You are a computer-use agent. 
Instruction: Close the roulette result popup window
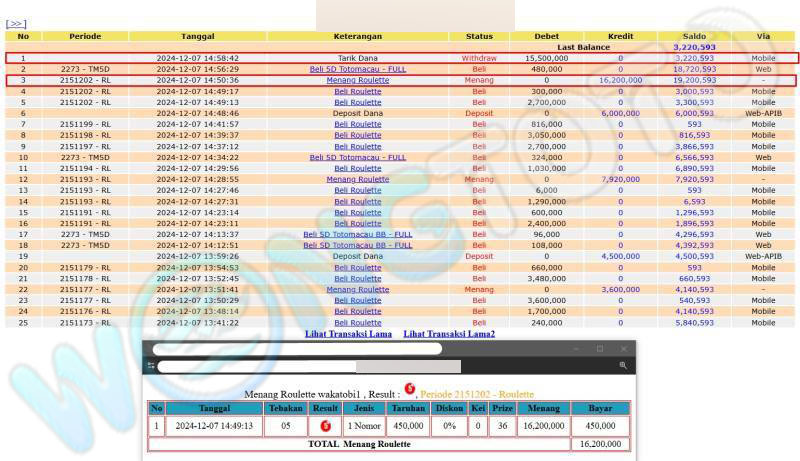[623, 349]
